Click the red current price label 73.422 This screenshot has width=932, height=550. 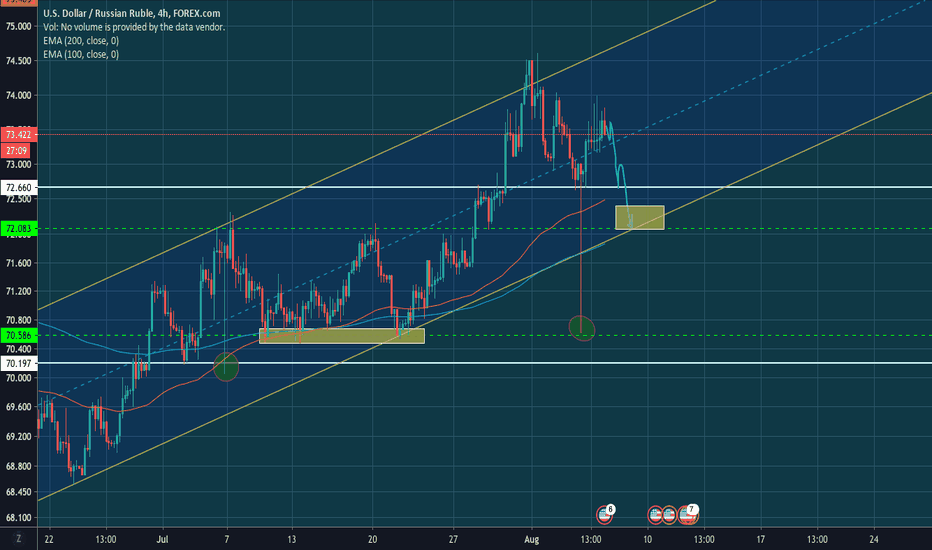click(x=19, y=134)
